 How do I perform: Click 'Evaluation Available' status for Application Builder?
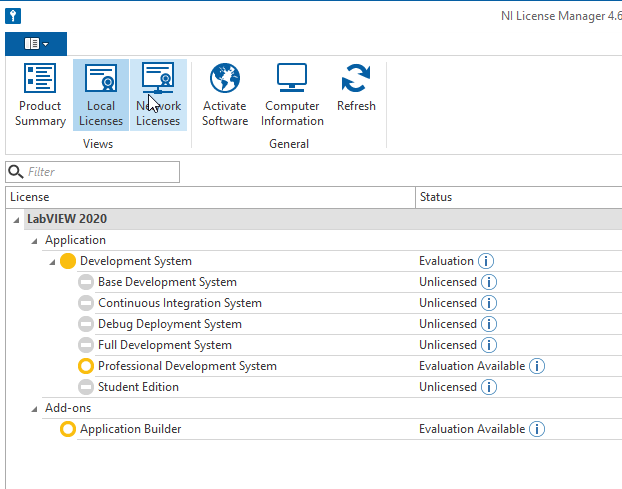pyautogui.click(x=472, y=429)
